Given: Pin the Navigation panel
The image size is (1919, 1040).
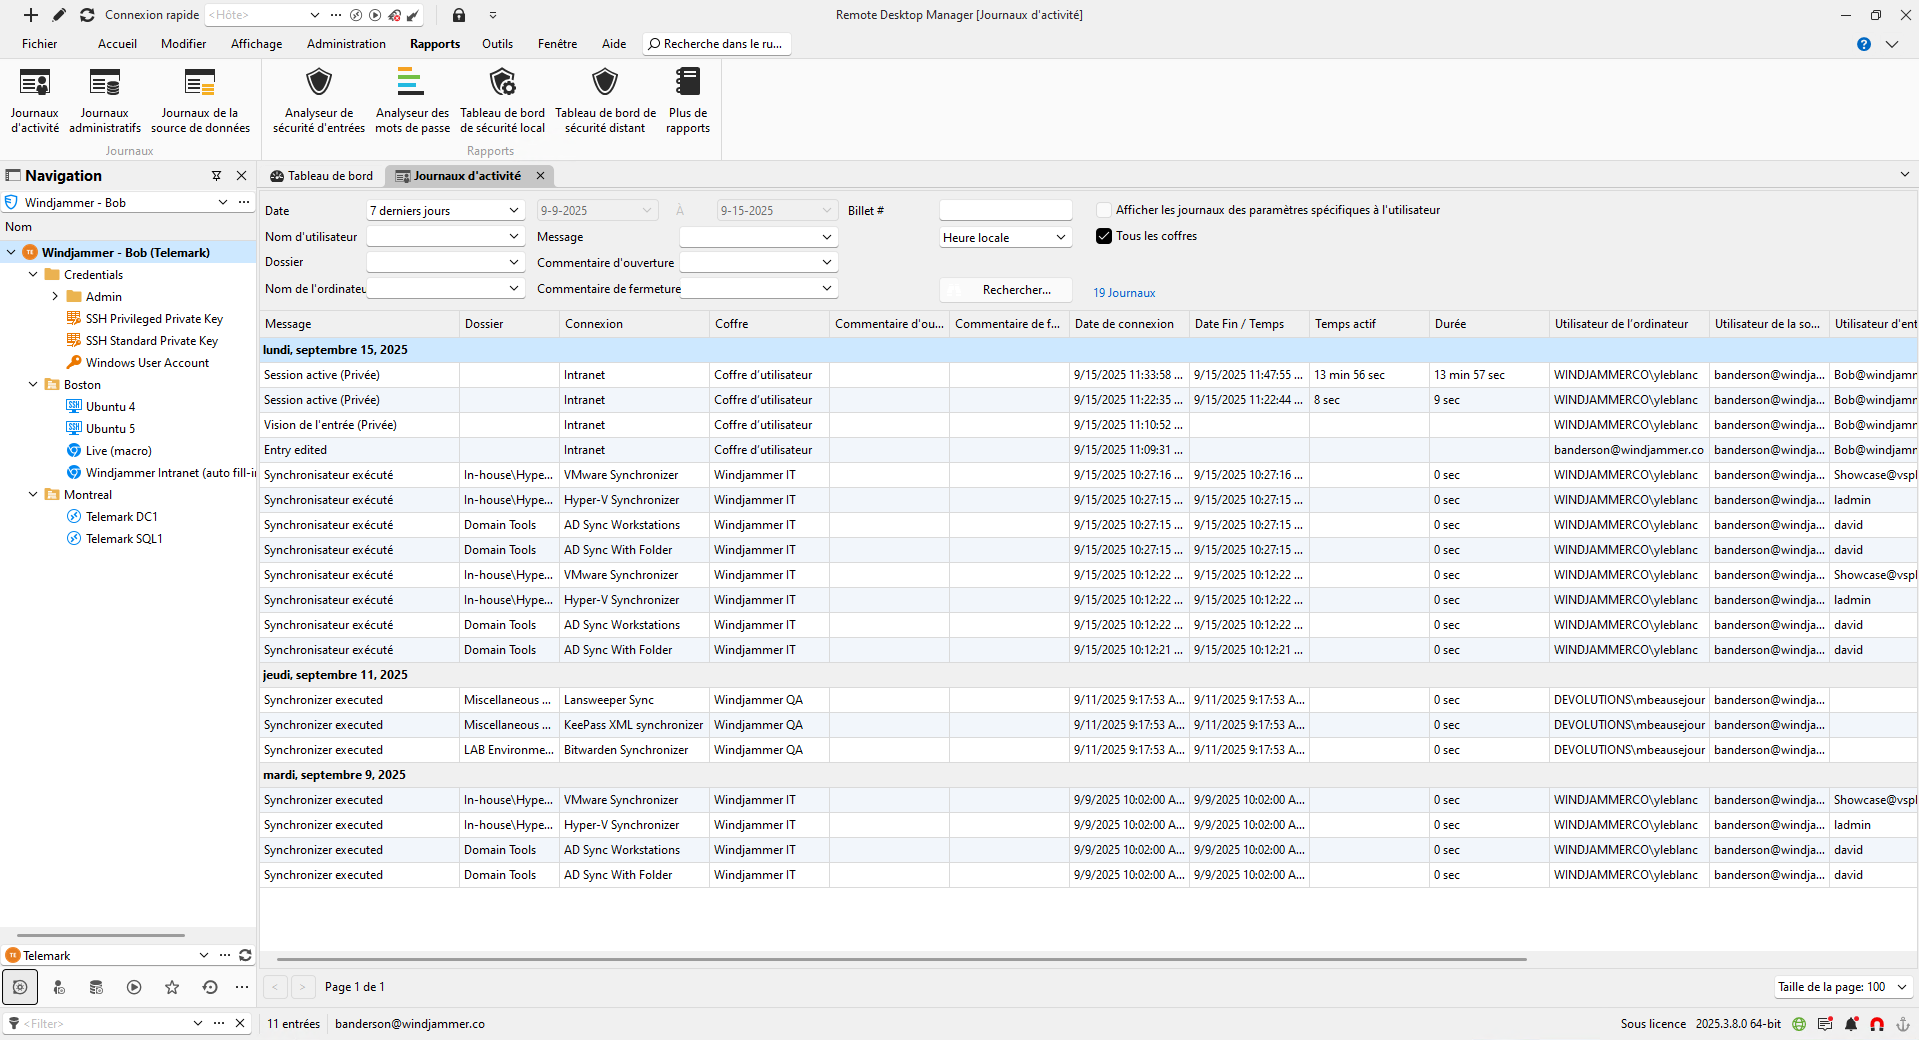Looking at the screenshot, I should coord(216,176).
